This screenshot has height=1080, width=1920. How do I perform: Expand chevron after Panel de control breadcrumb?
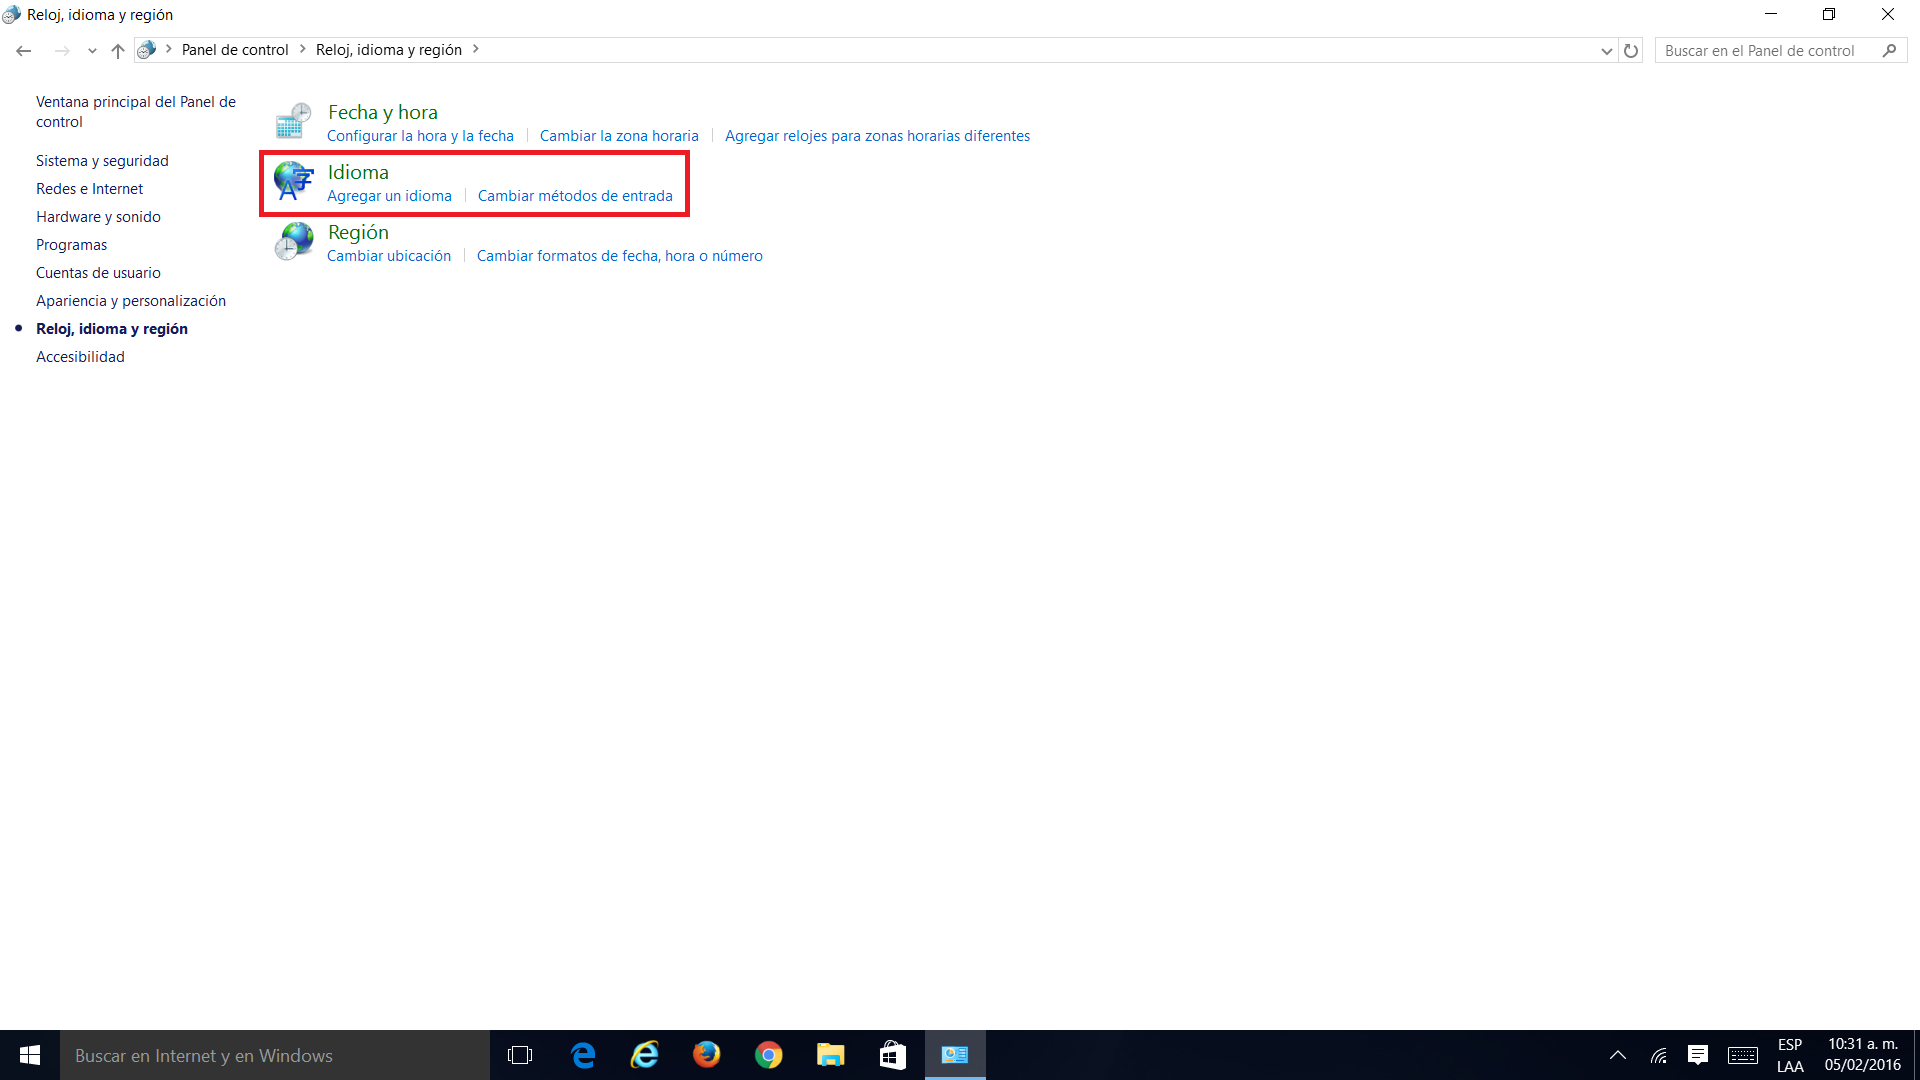click(x=302, y=49)
